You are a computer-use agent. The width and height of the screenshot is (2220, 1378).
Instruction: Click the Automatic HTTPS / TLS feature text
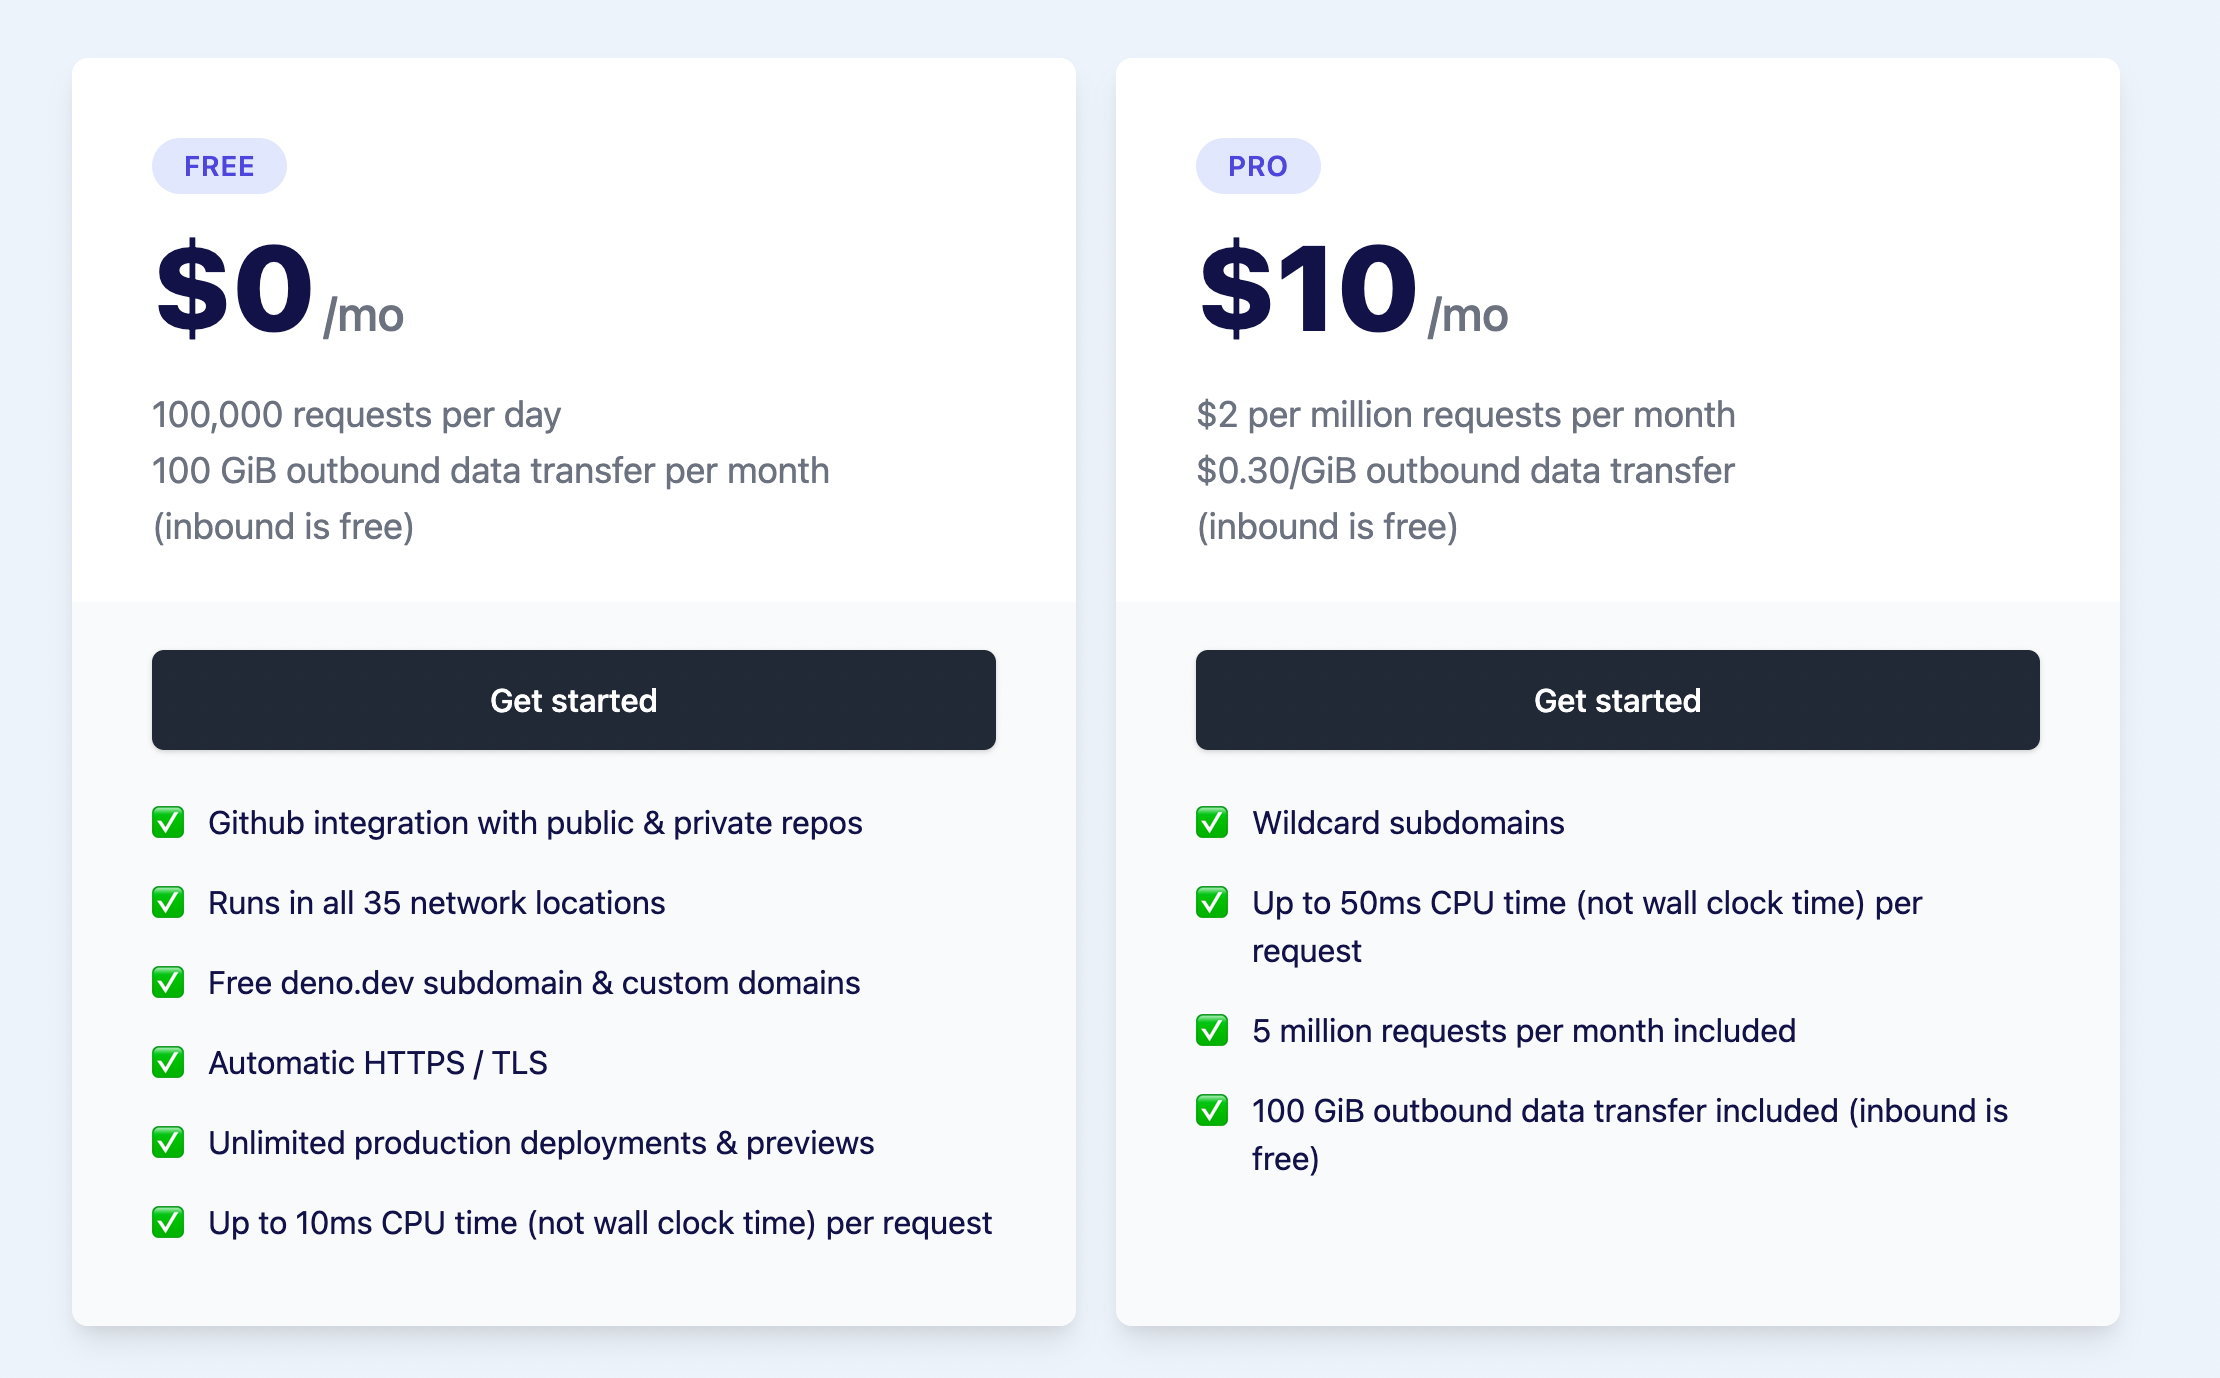378,1062
